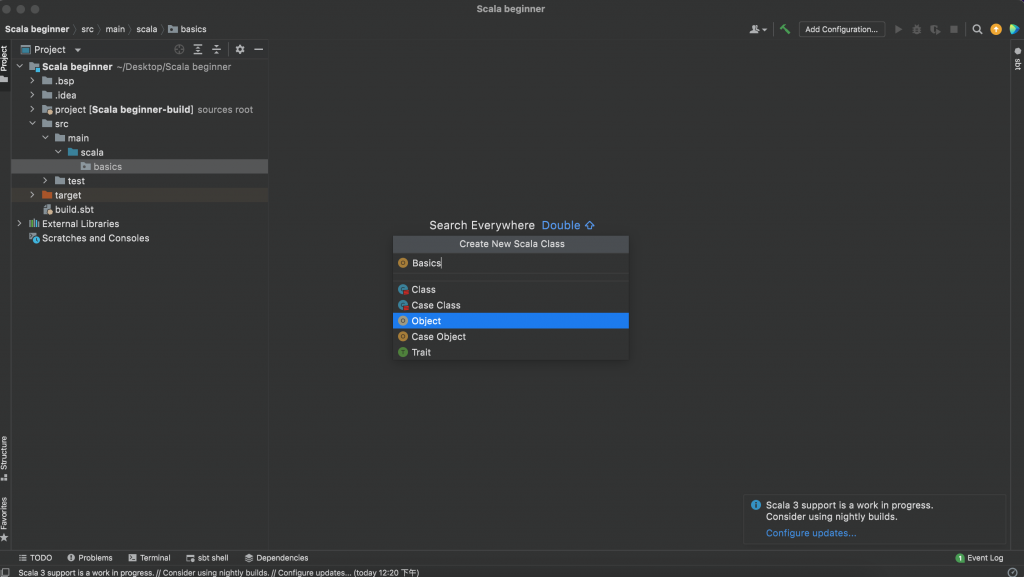Click the Collapse All icon
Viewport: 1024px width, 577px height.
[216, 49]
